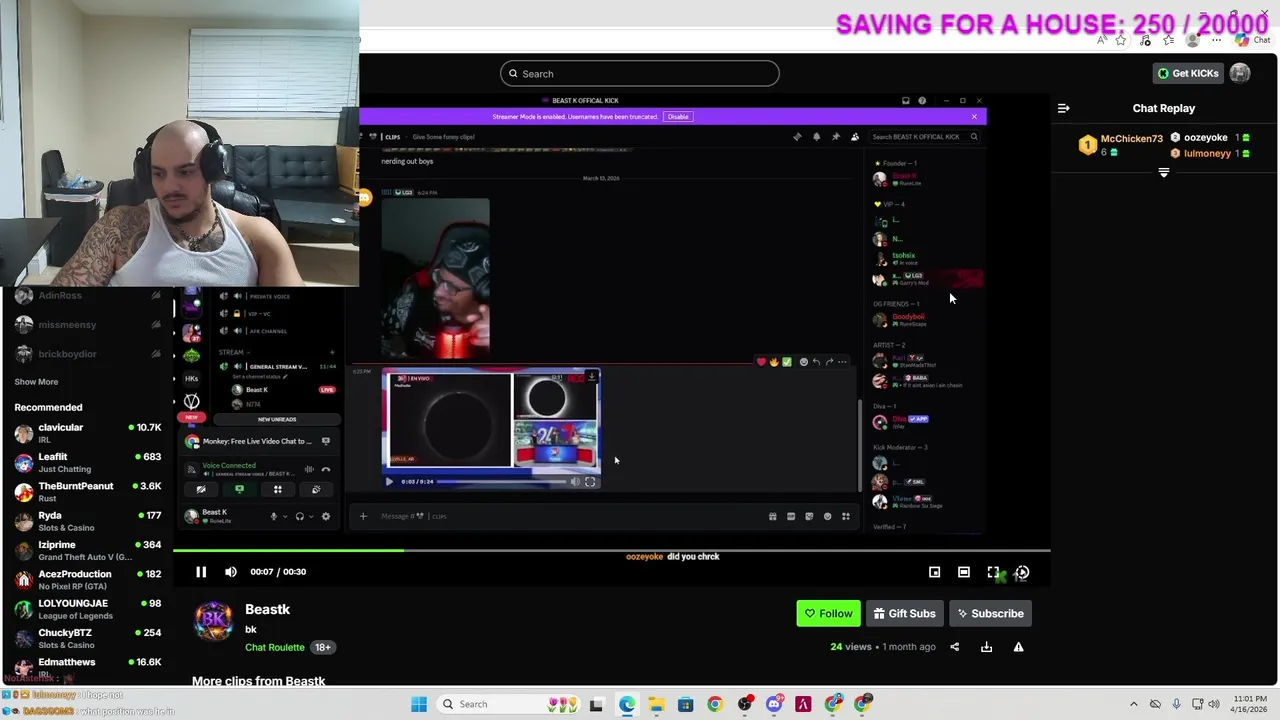The width and height of the screenshot is (1280, 720).
Task: Open Eadmatthews recommended channel
Action: click(88, 667)
